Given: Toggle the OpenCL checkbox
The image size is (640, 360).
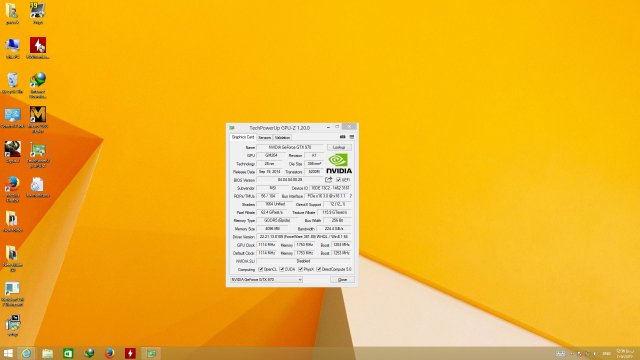Looking at the screenshot, I should click(x=260, y=269).
